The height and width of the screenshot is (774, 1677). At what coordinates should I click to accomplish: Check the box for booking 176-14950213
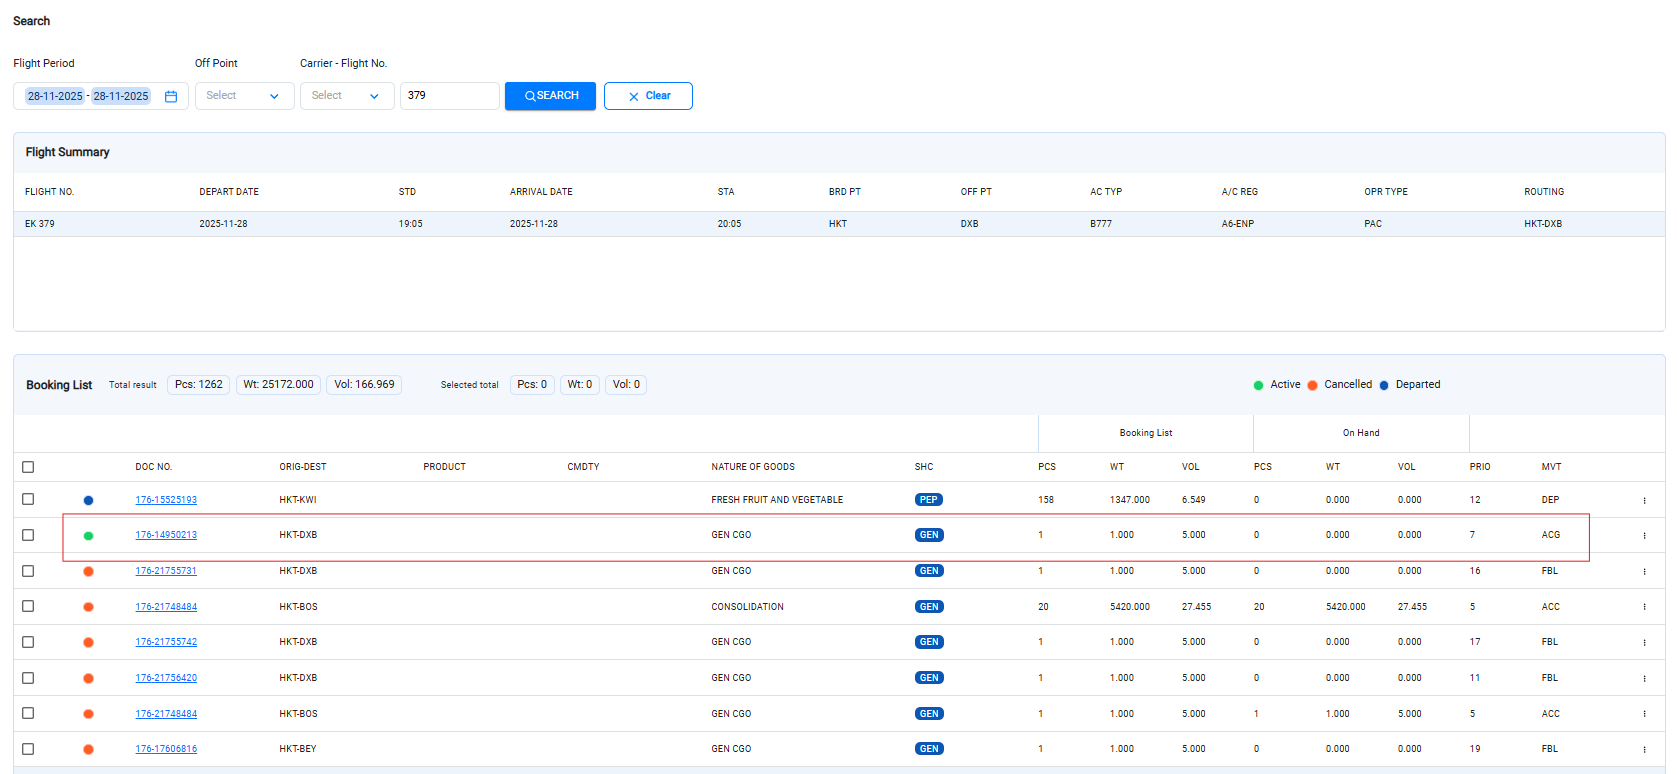[28, 535]
